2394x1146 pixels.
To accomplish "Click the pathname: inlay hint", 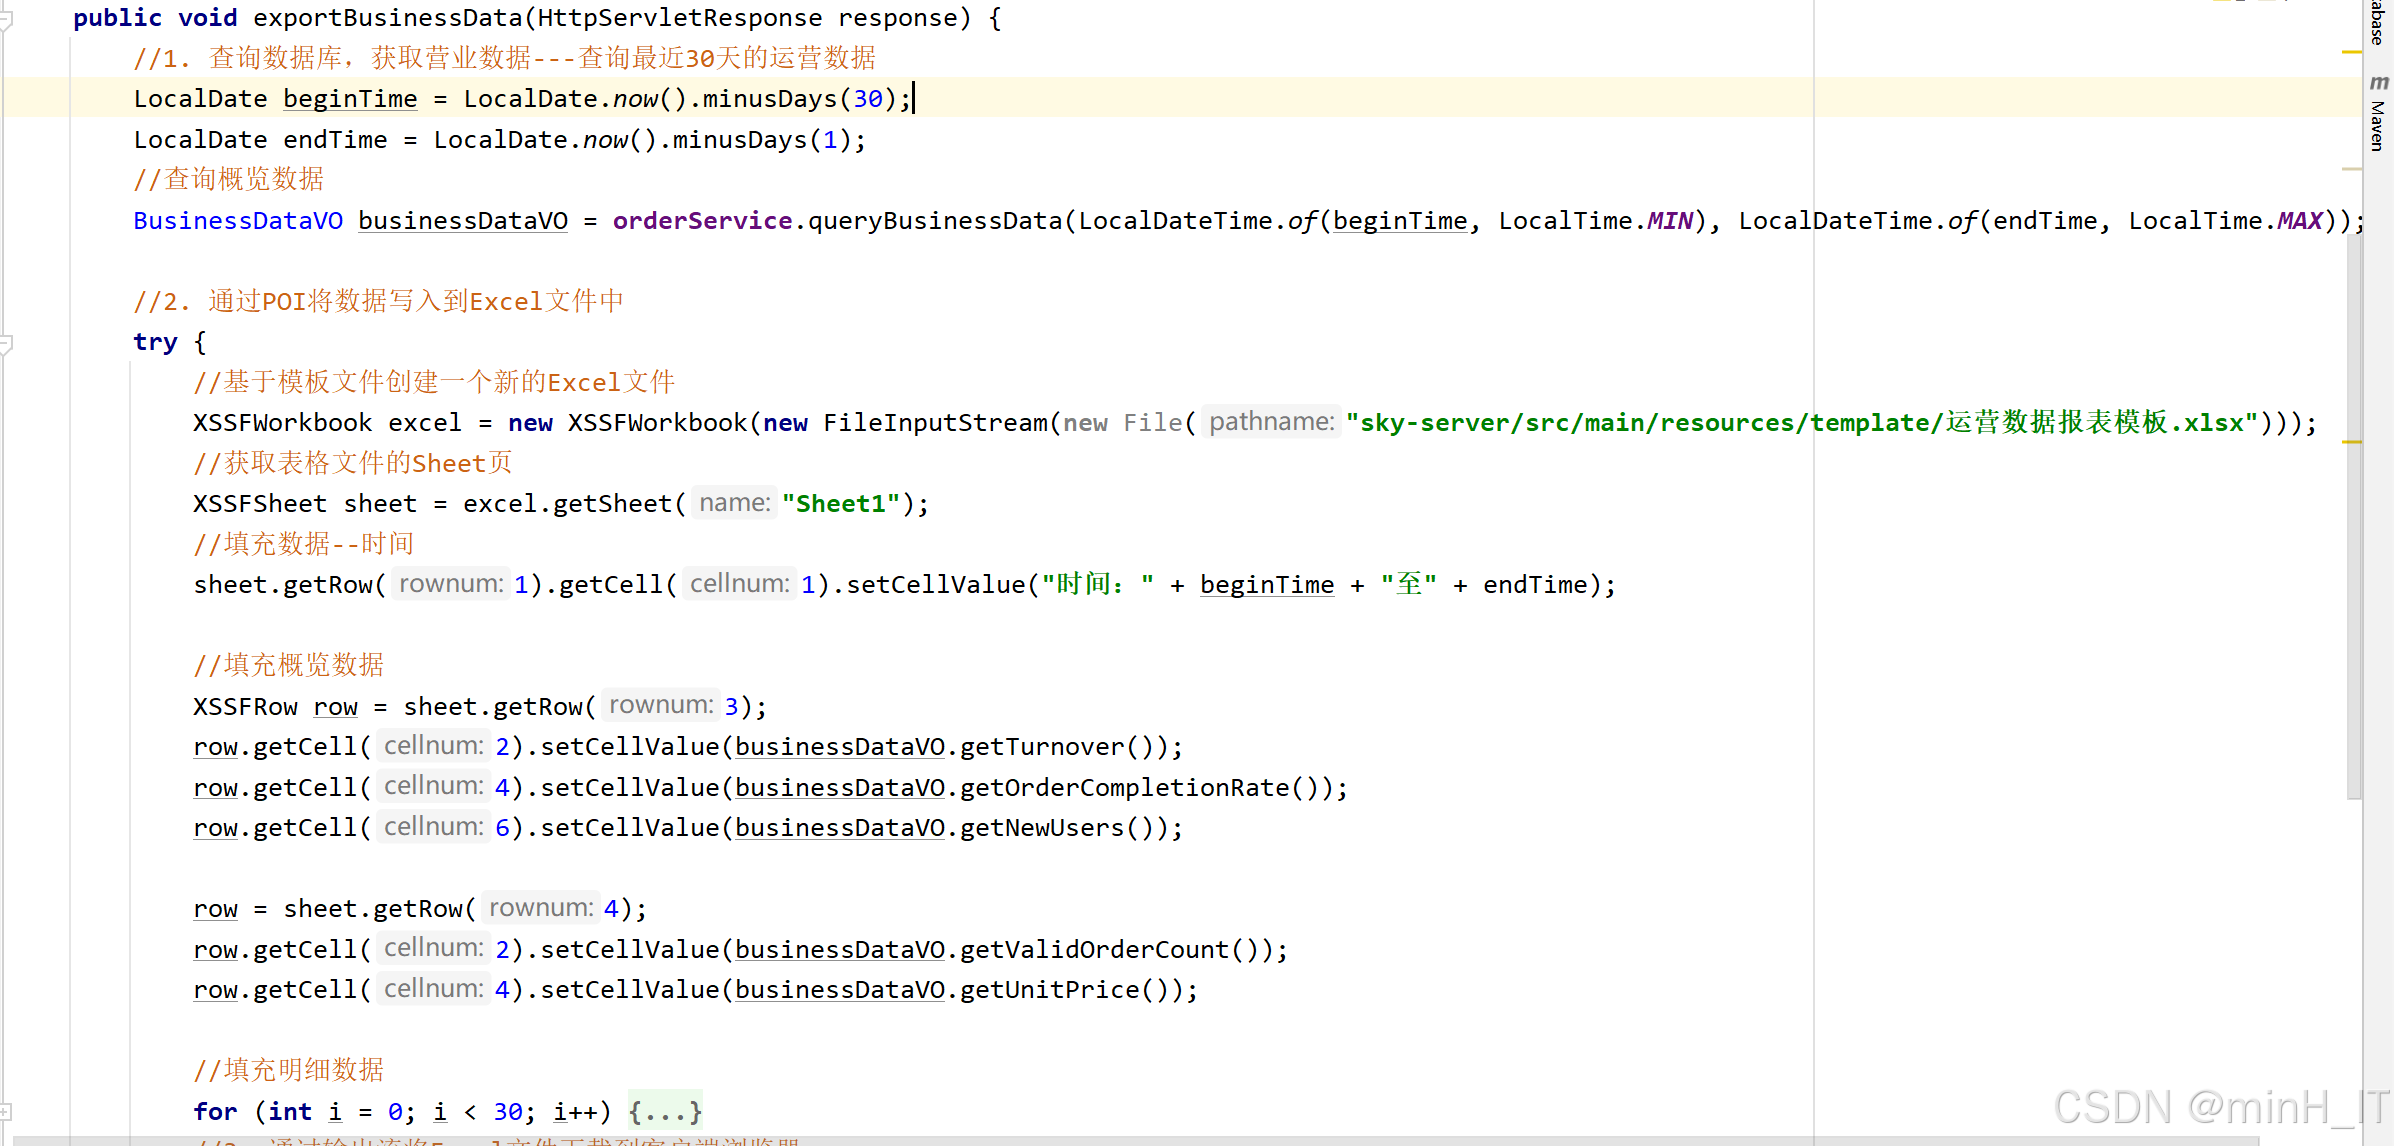I will point(1271,422).
